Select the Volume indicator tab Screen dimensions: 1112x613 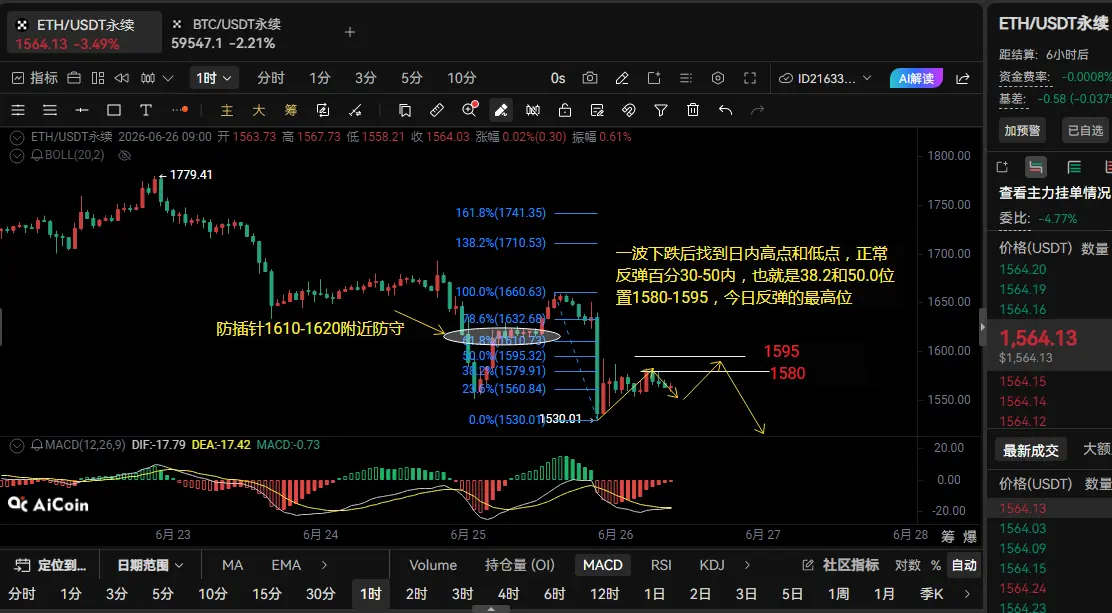click(x=433, y=565)
